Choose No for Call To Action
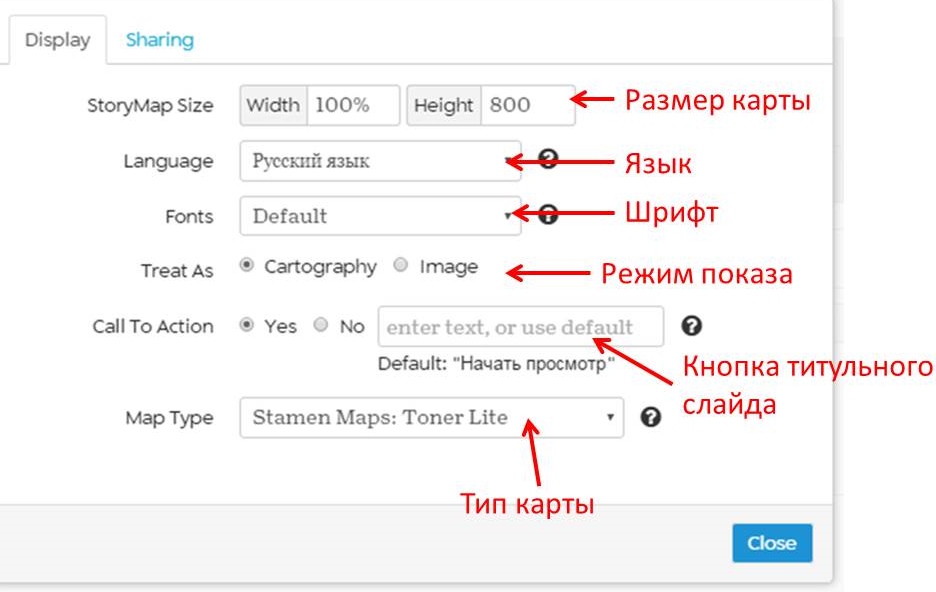Viewport: 936px width, 592px height. click(x=321, y=325)
